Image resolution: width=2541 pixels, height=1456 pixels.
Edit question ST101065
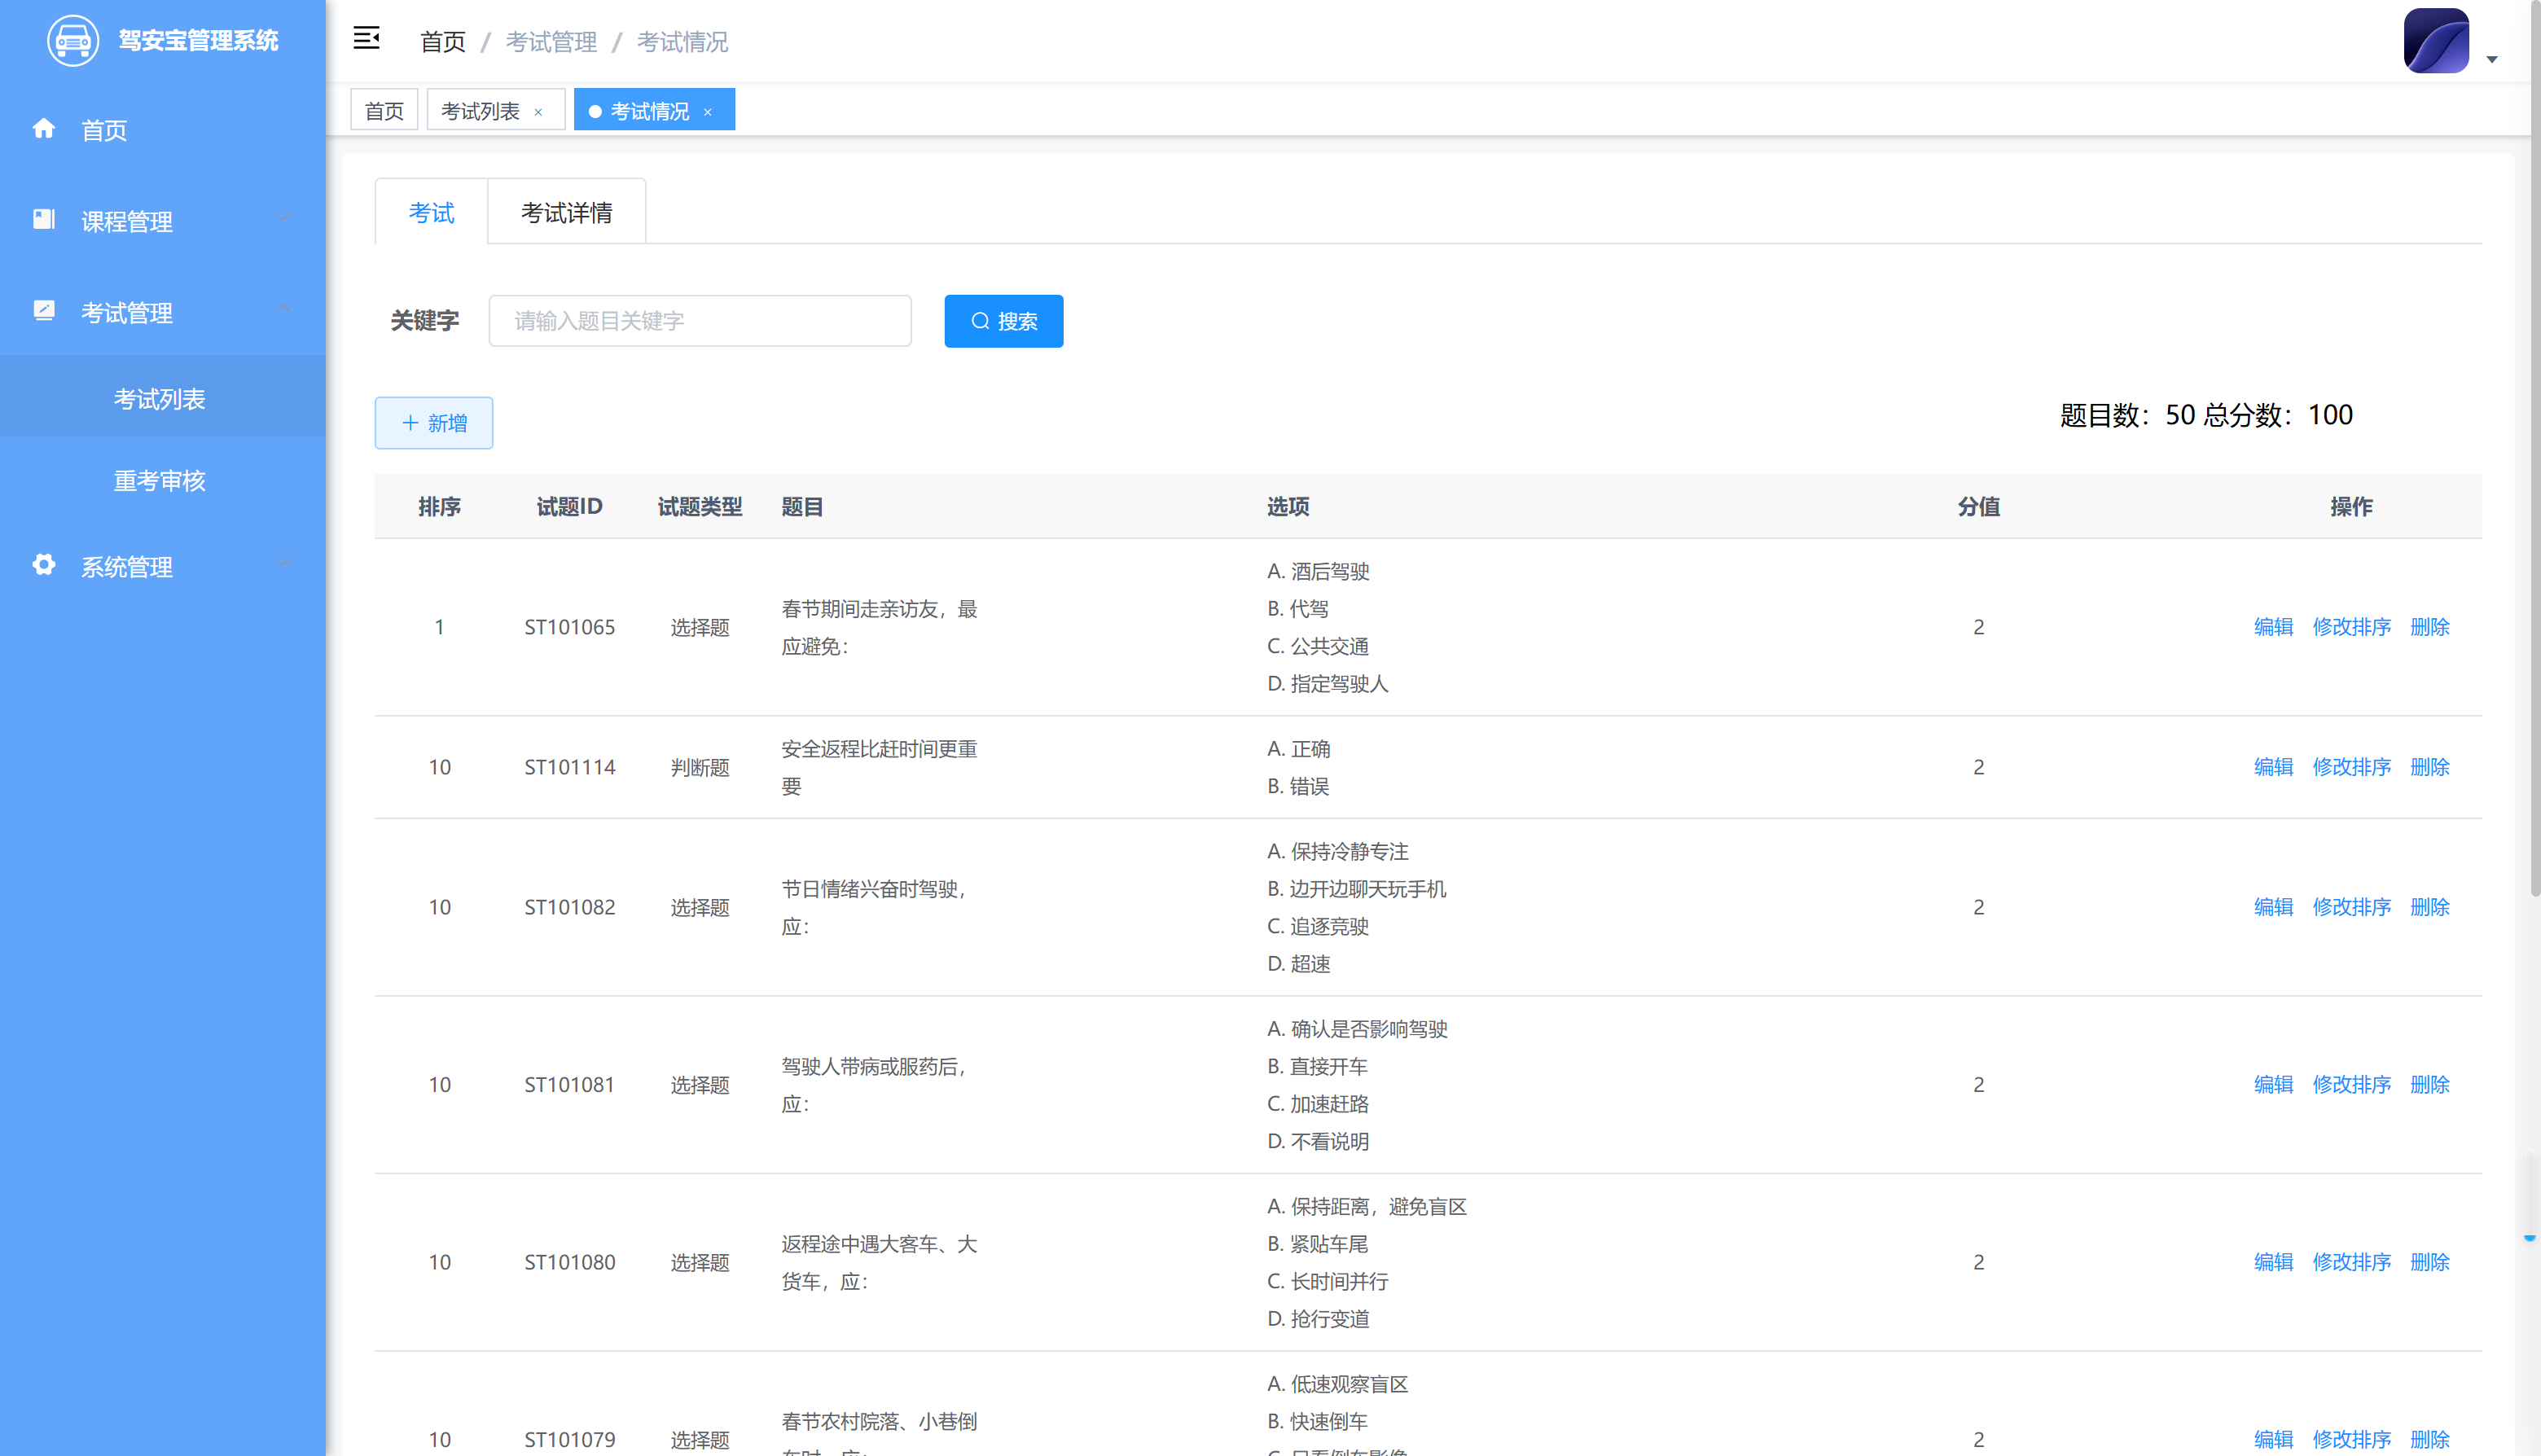pyautogui.click(x=2273, y=627)
